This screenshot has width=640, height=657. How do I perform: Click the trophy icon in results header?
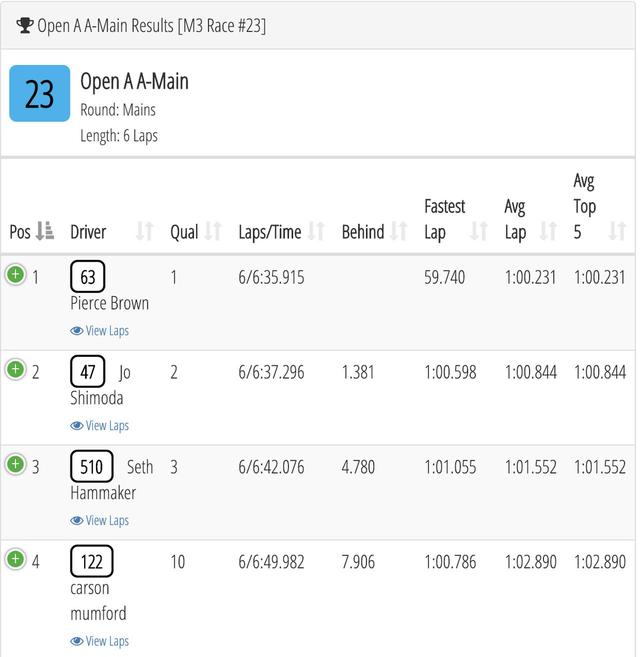[x=25, y=26]
